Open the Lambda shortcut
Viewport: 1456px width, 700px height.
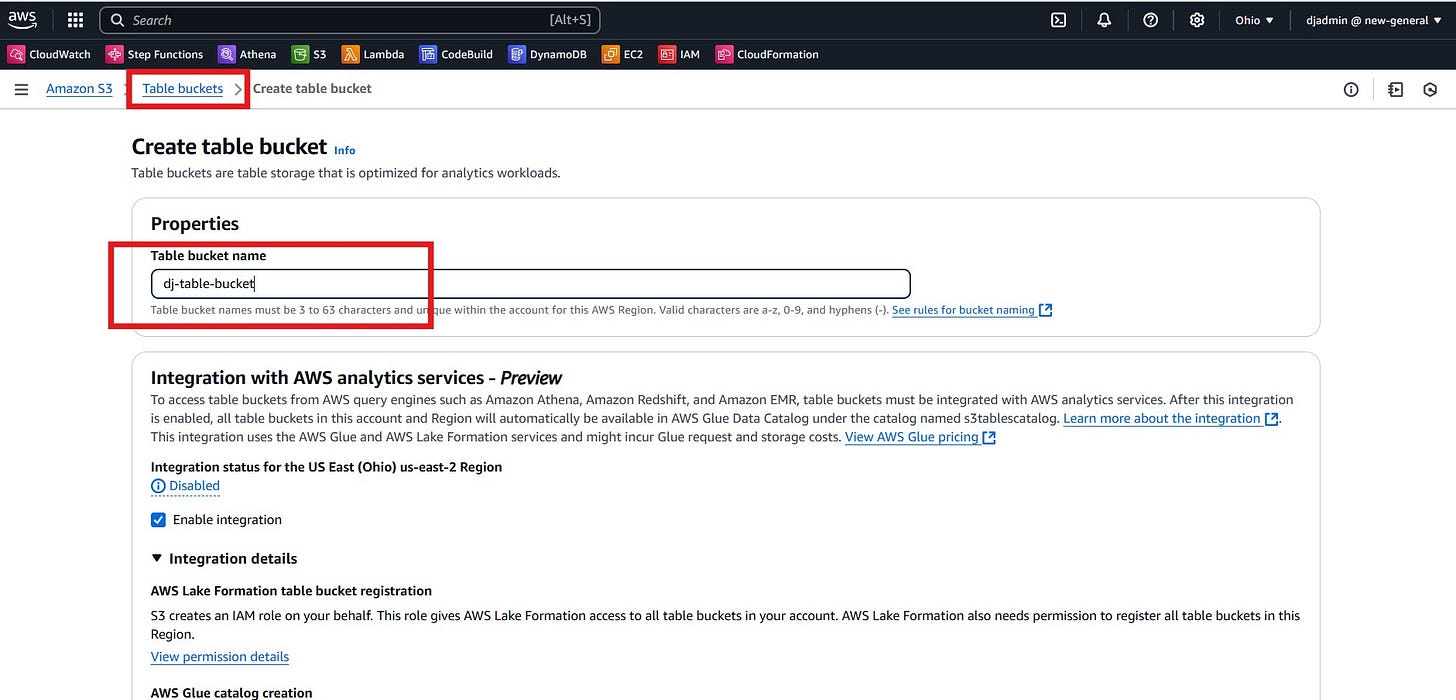point(373,54)
